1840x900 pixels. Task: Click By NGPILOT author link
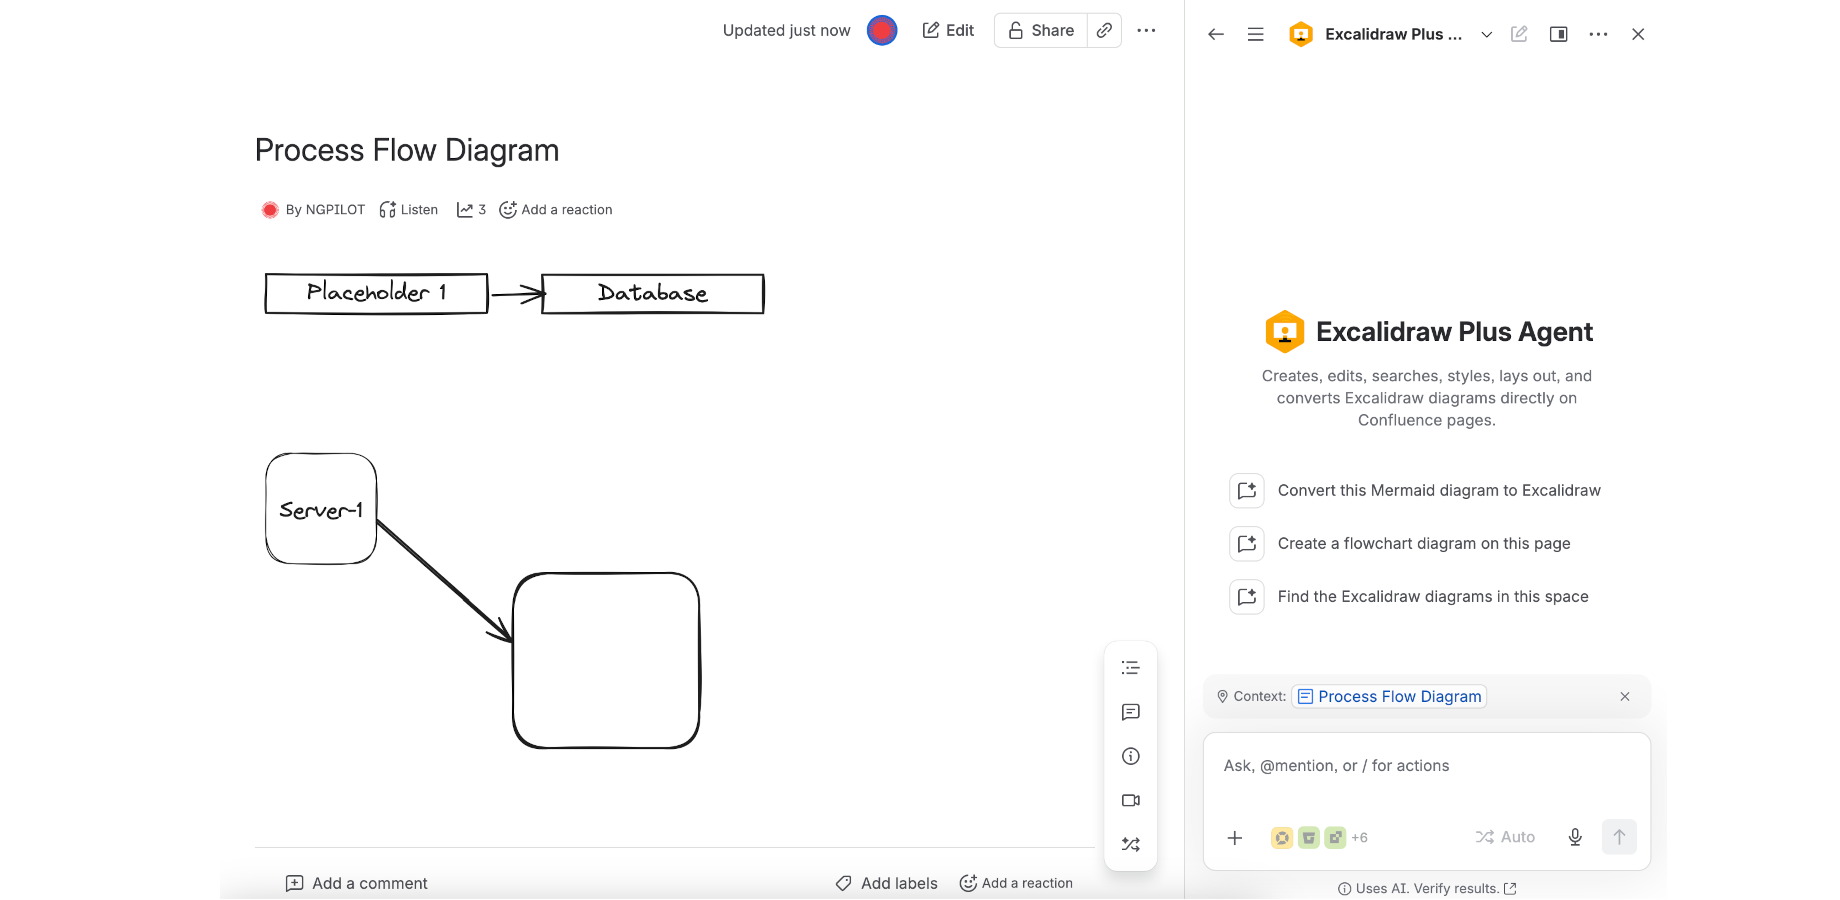pyautogui.click(x=325, y=210)
